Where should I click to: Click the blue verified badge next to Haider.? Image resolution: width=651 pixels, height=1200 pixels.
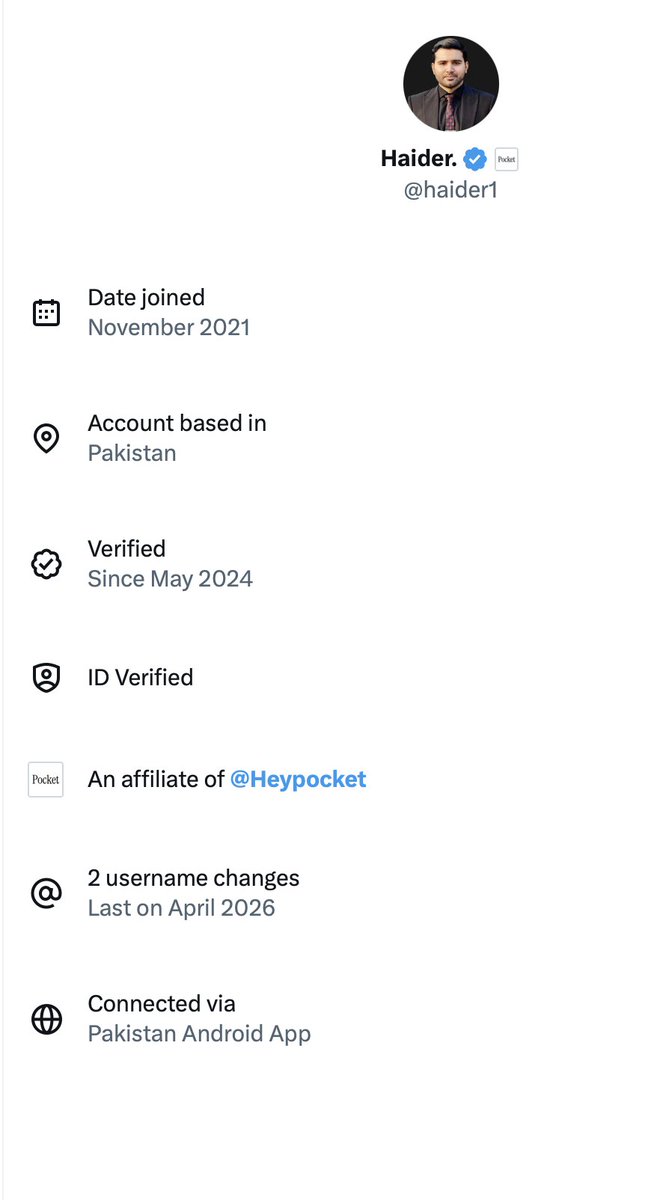pyautogui.click(x=475, y=159)
